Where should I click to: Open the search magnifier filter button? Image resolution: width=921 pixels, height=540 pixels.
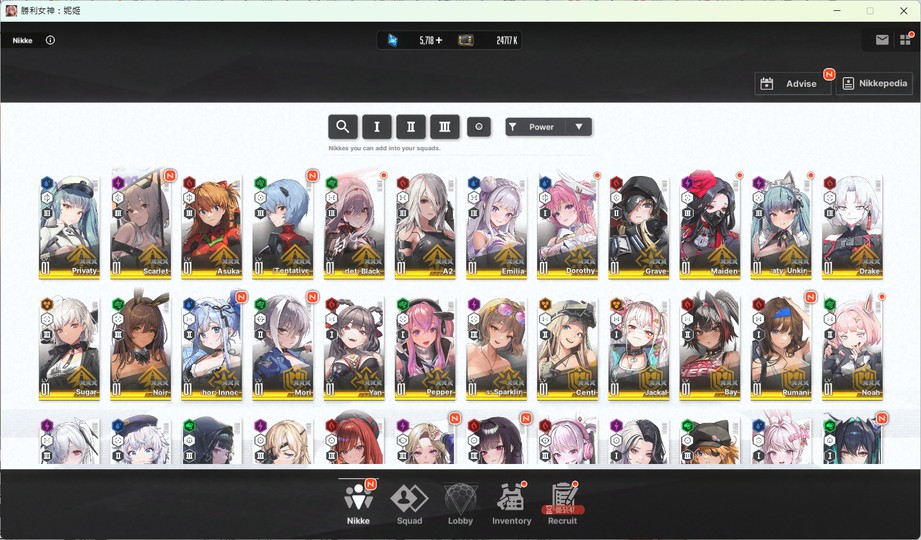point(342,126)
